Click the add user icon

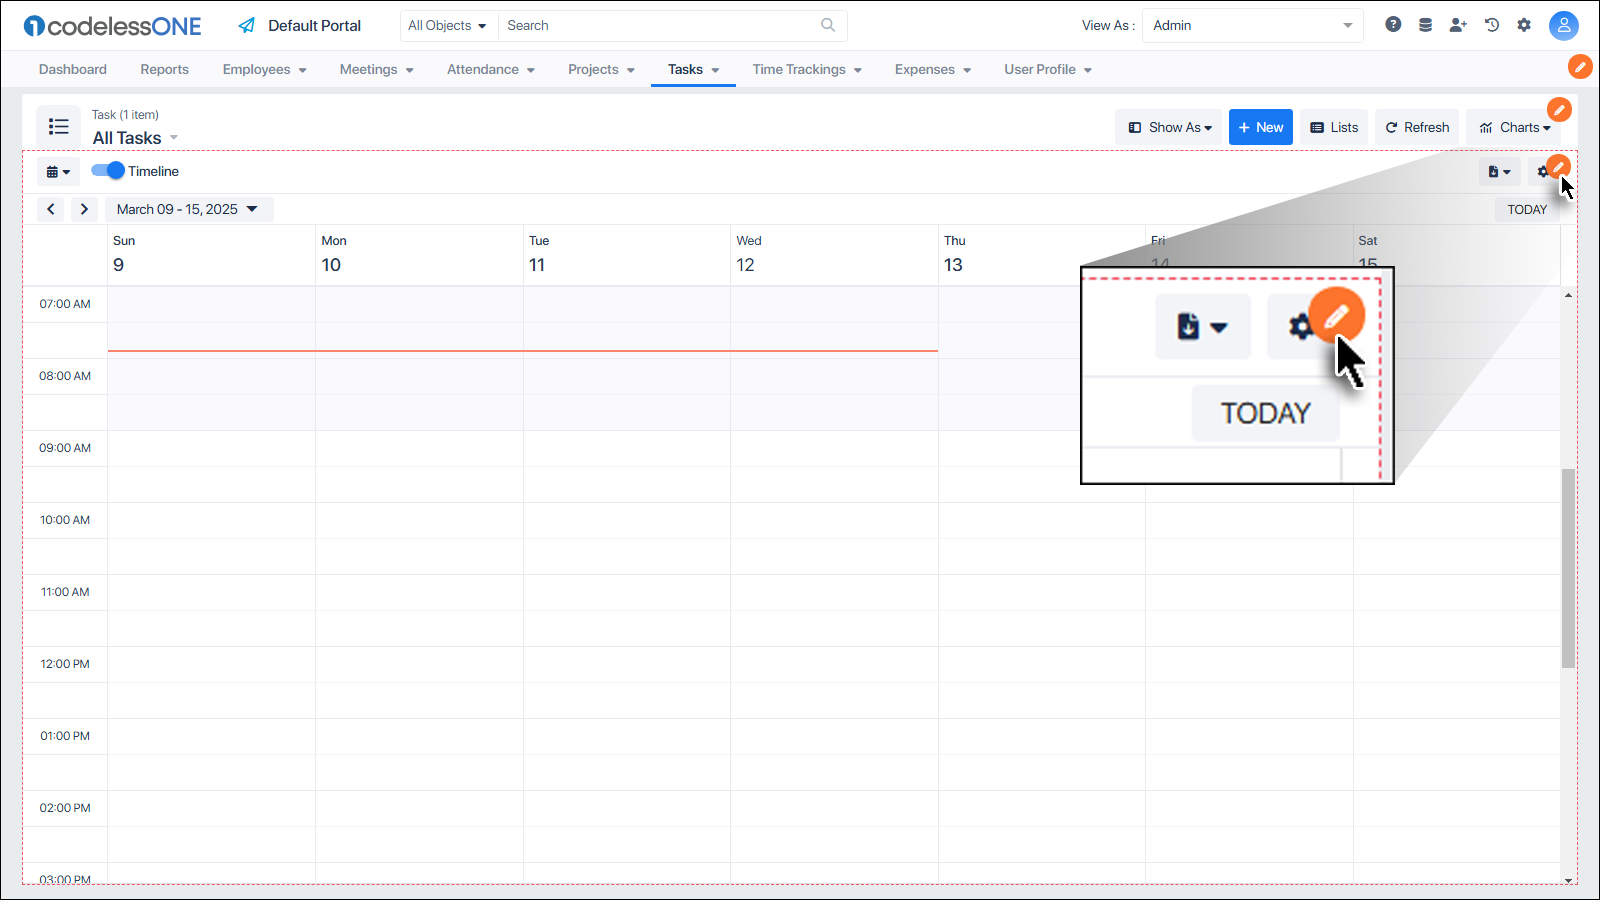pos(1458,25)
